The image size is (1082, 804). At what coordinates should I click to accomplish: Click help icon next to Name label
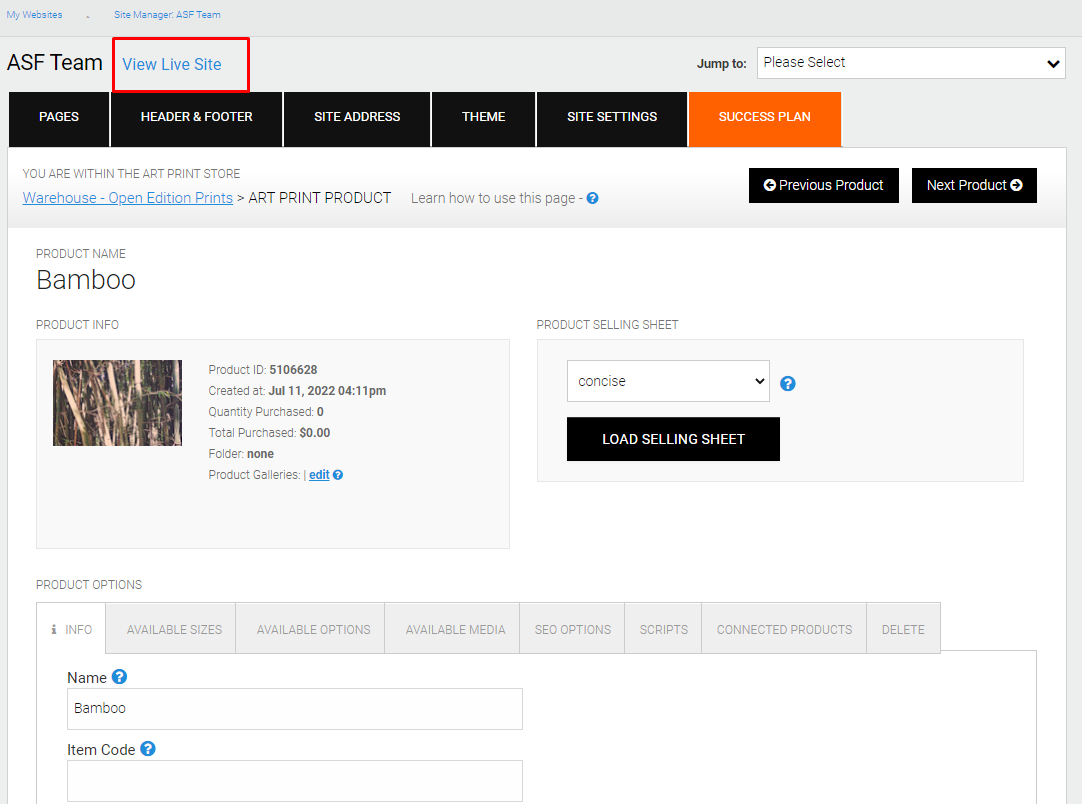tap(119, 677)
